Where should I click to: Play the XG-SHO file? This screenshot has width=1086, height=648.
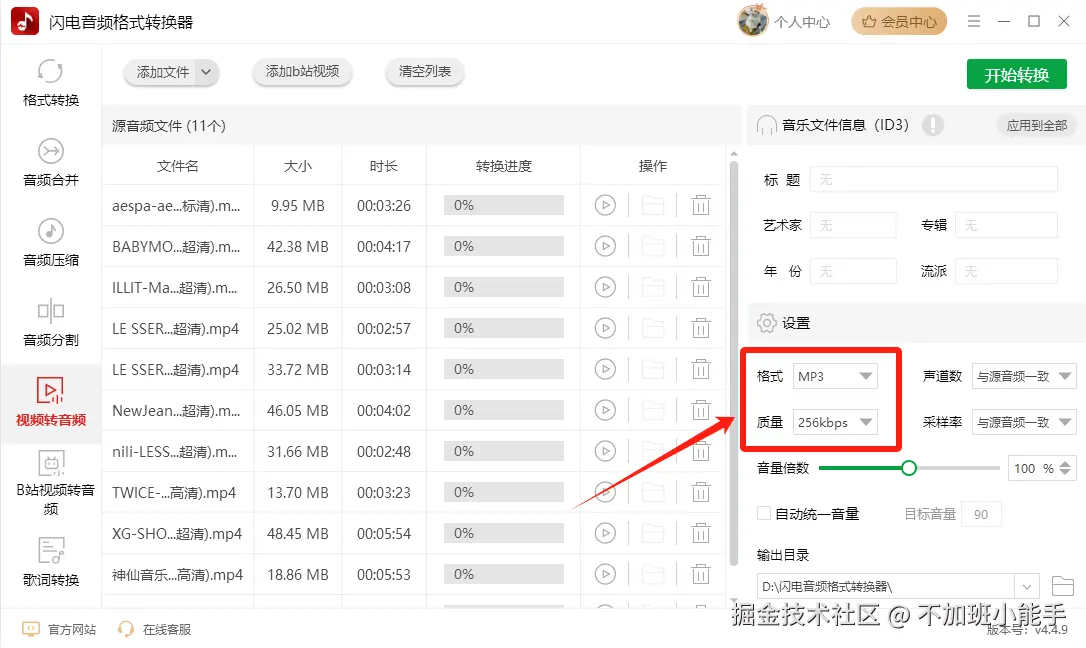tap(605, 534)
